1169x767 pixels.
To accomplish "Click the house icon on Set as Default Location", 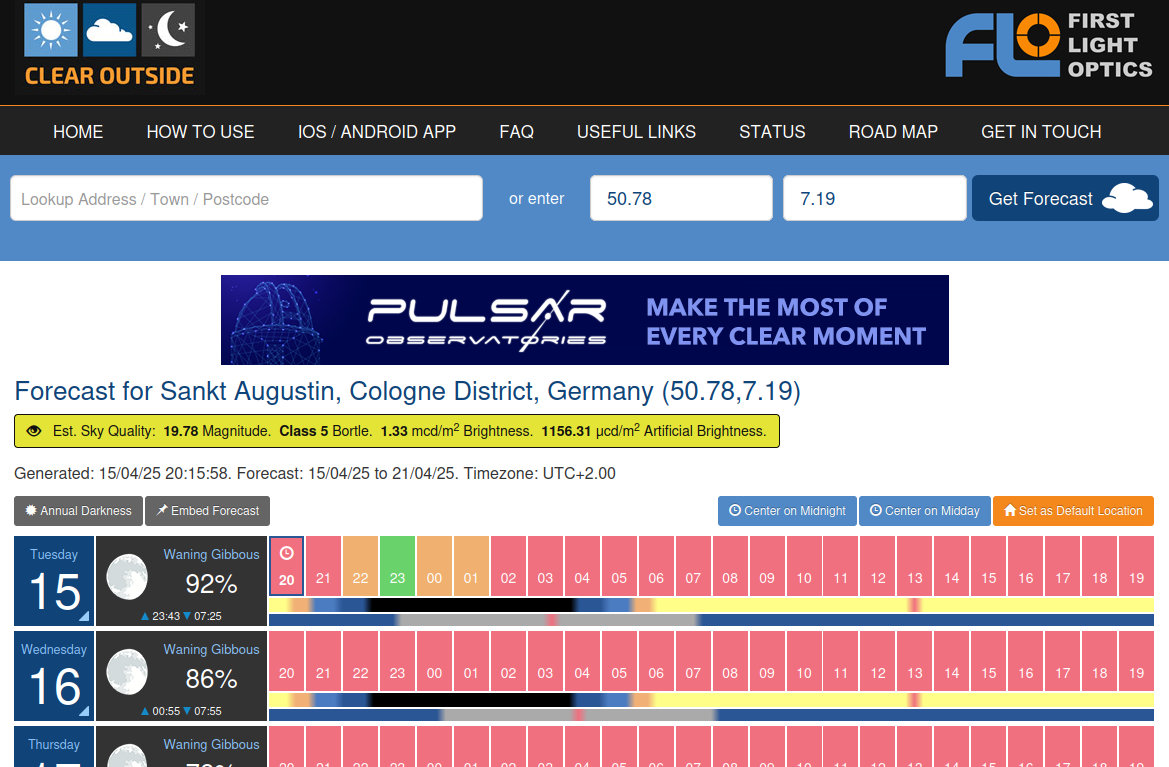I will pyautogui.click(x=1009, y=511).
